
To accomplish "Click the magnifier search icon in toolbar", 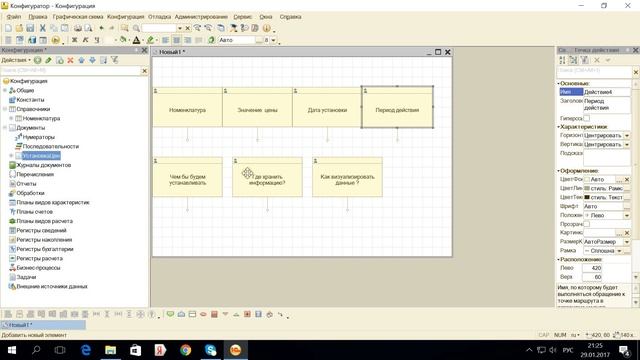I will click(136, 28).
